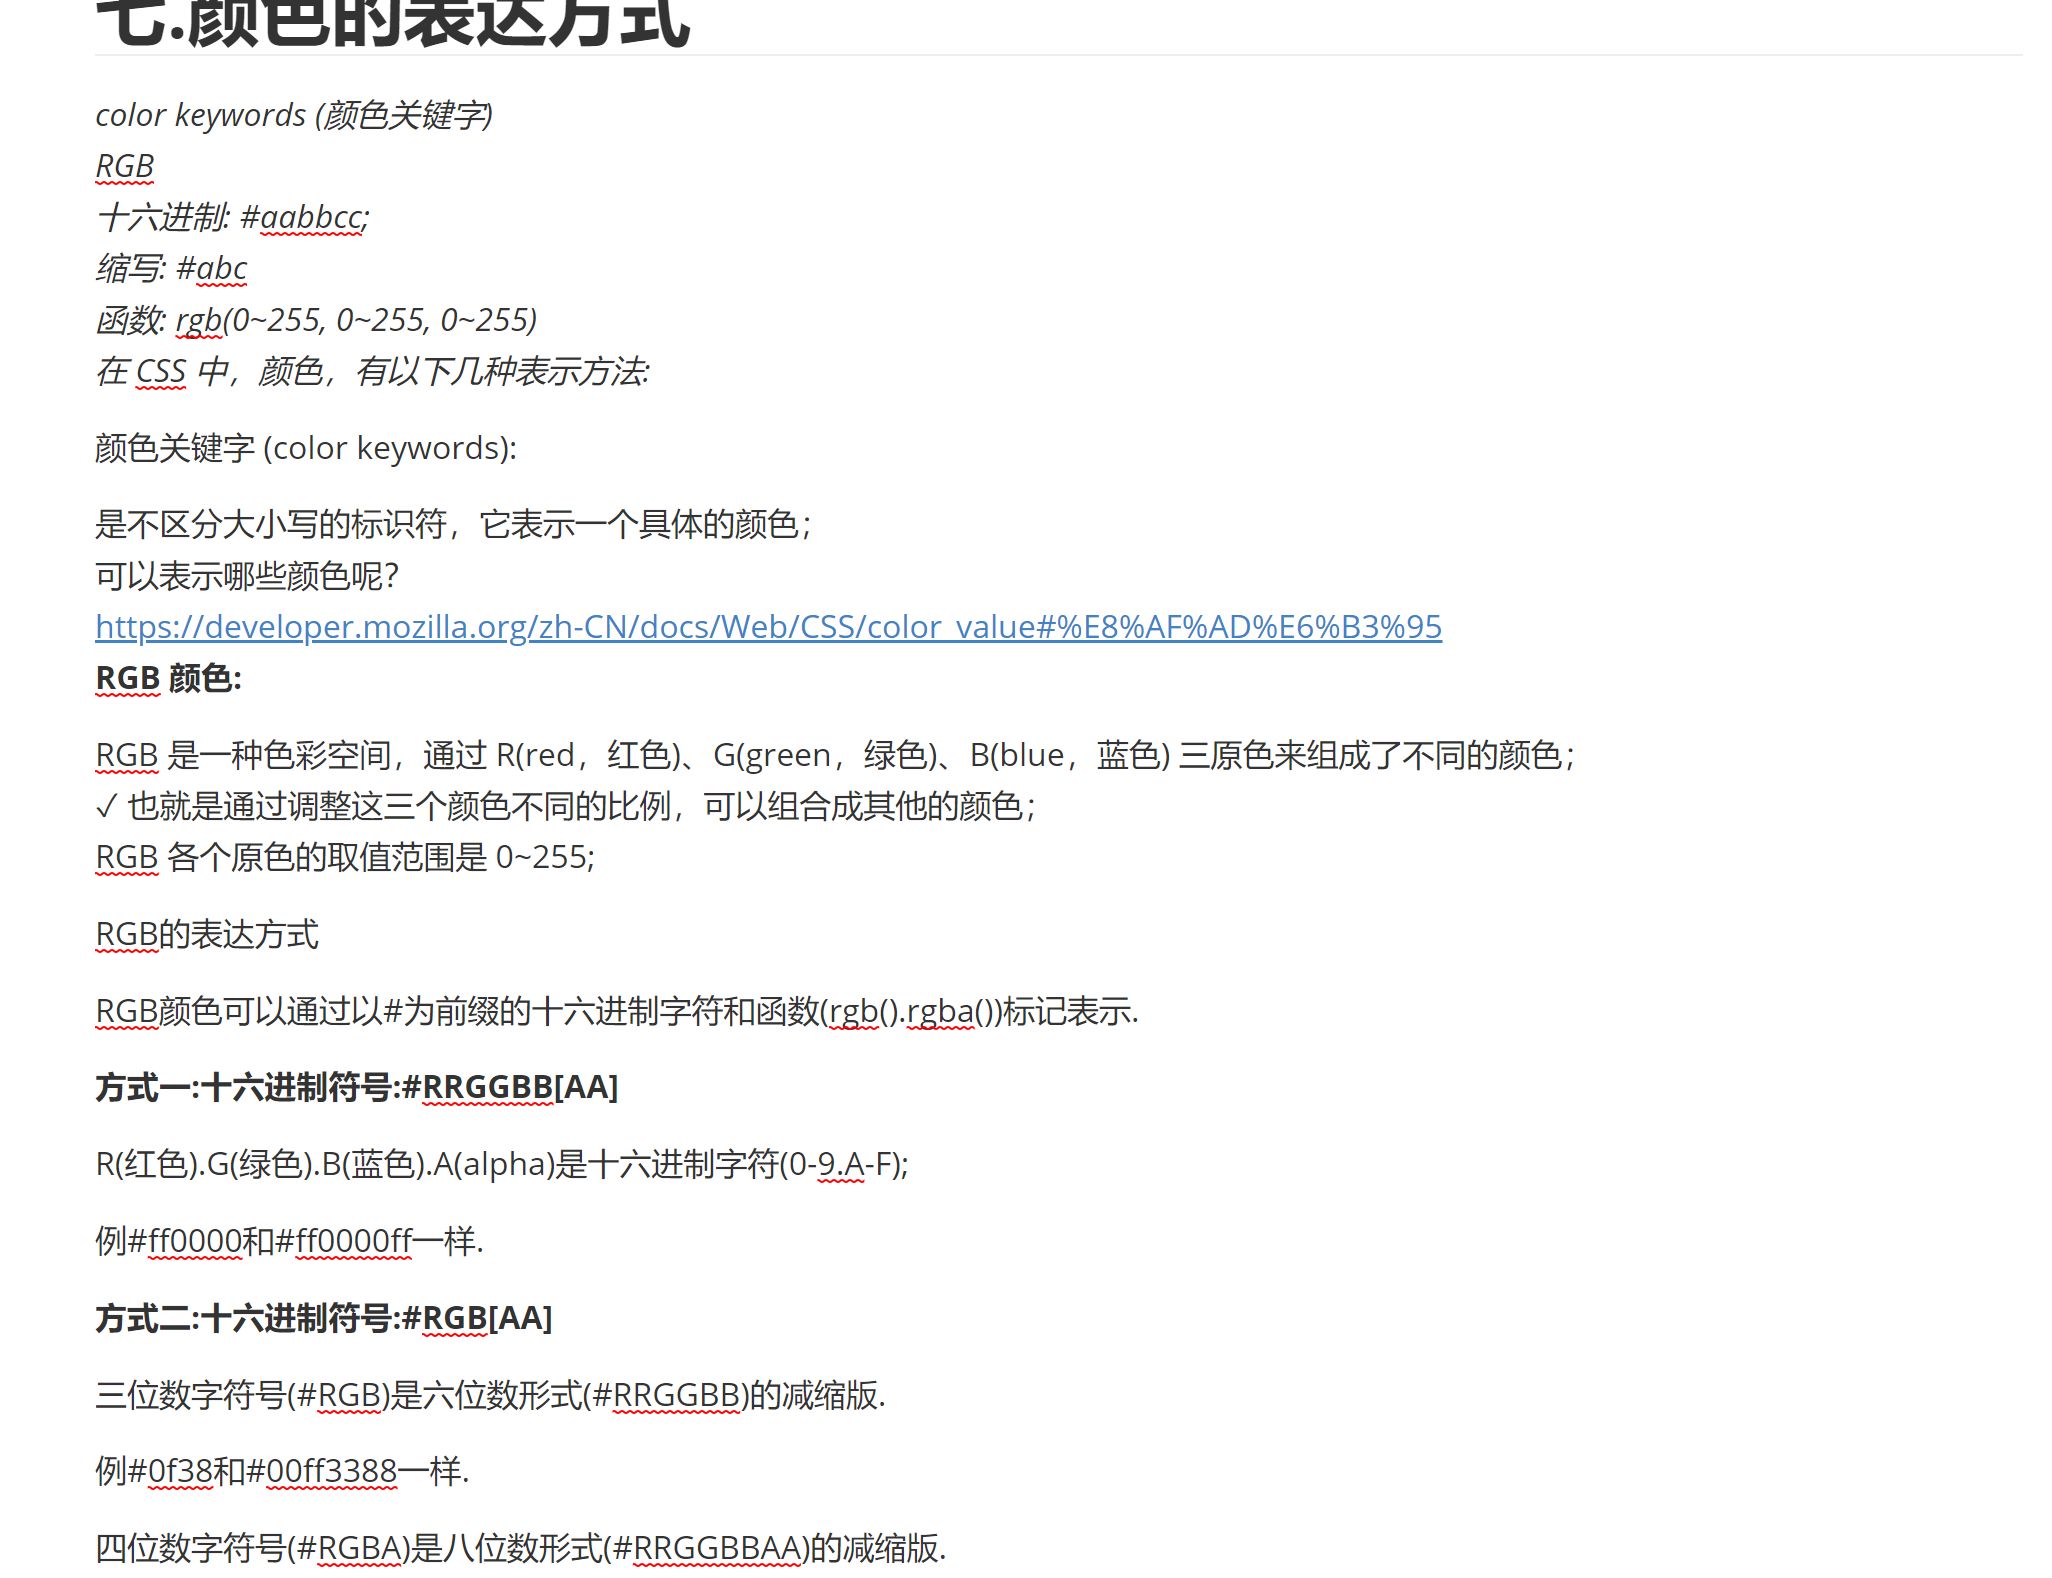Click the line 'rgb(0~255, 0~255, 0~255)'
Viewport: 2052px width, 1578px height.
point(356,320)
